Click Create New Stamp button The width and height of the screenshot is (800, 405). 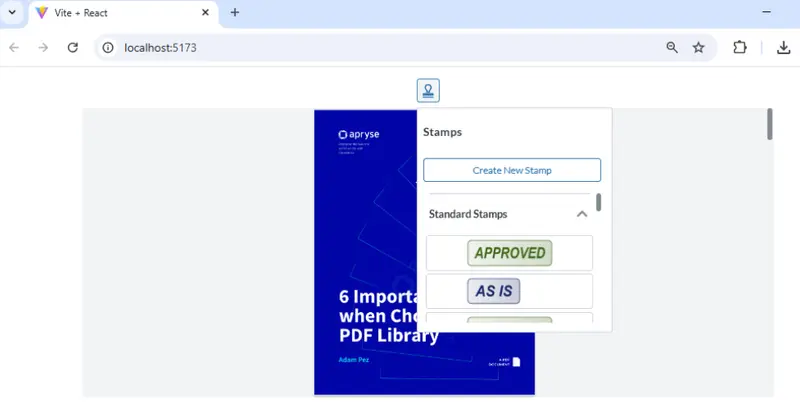pyautogui.click(x=512, y=170)
